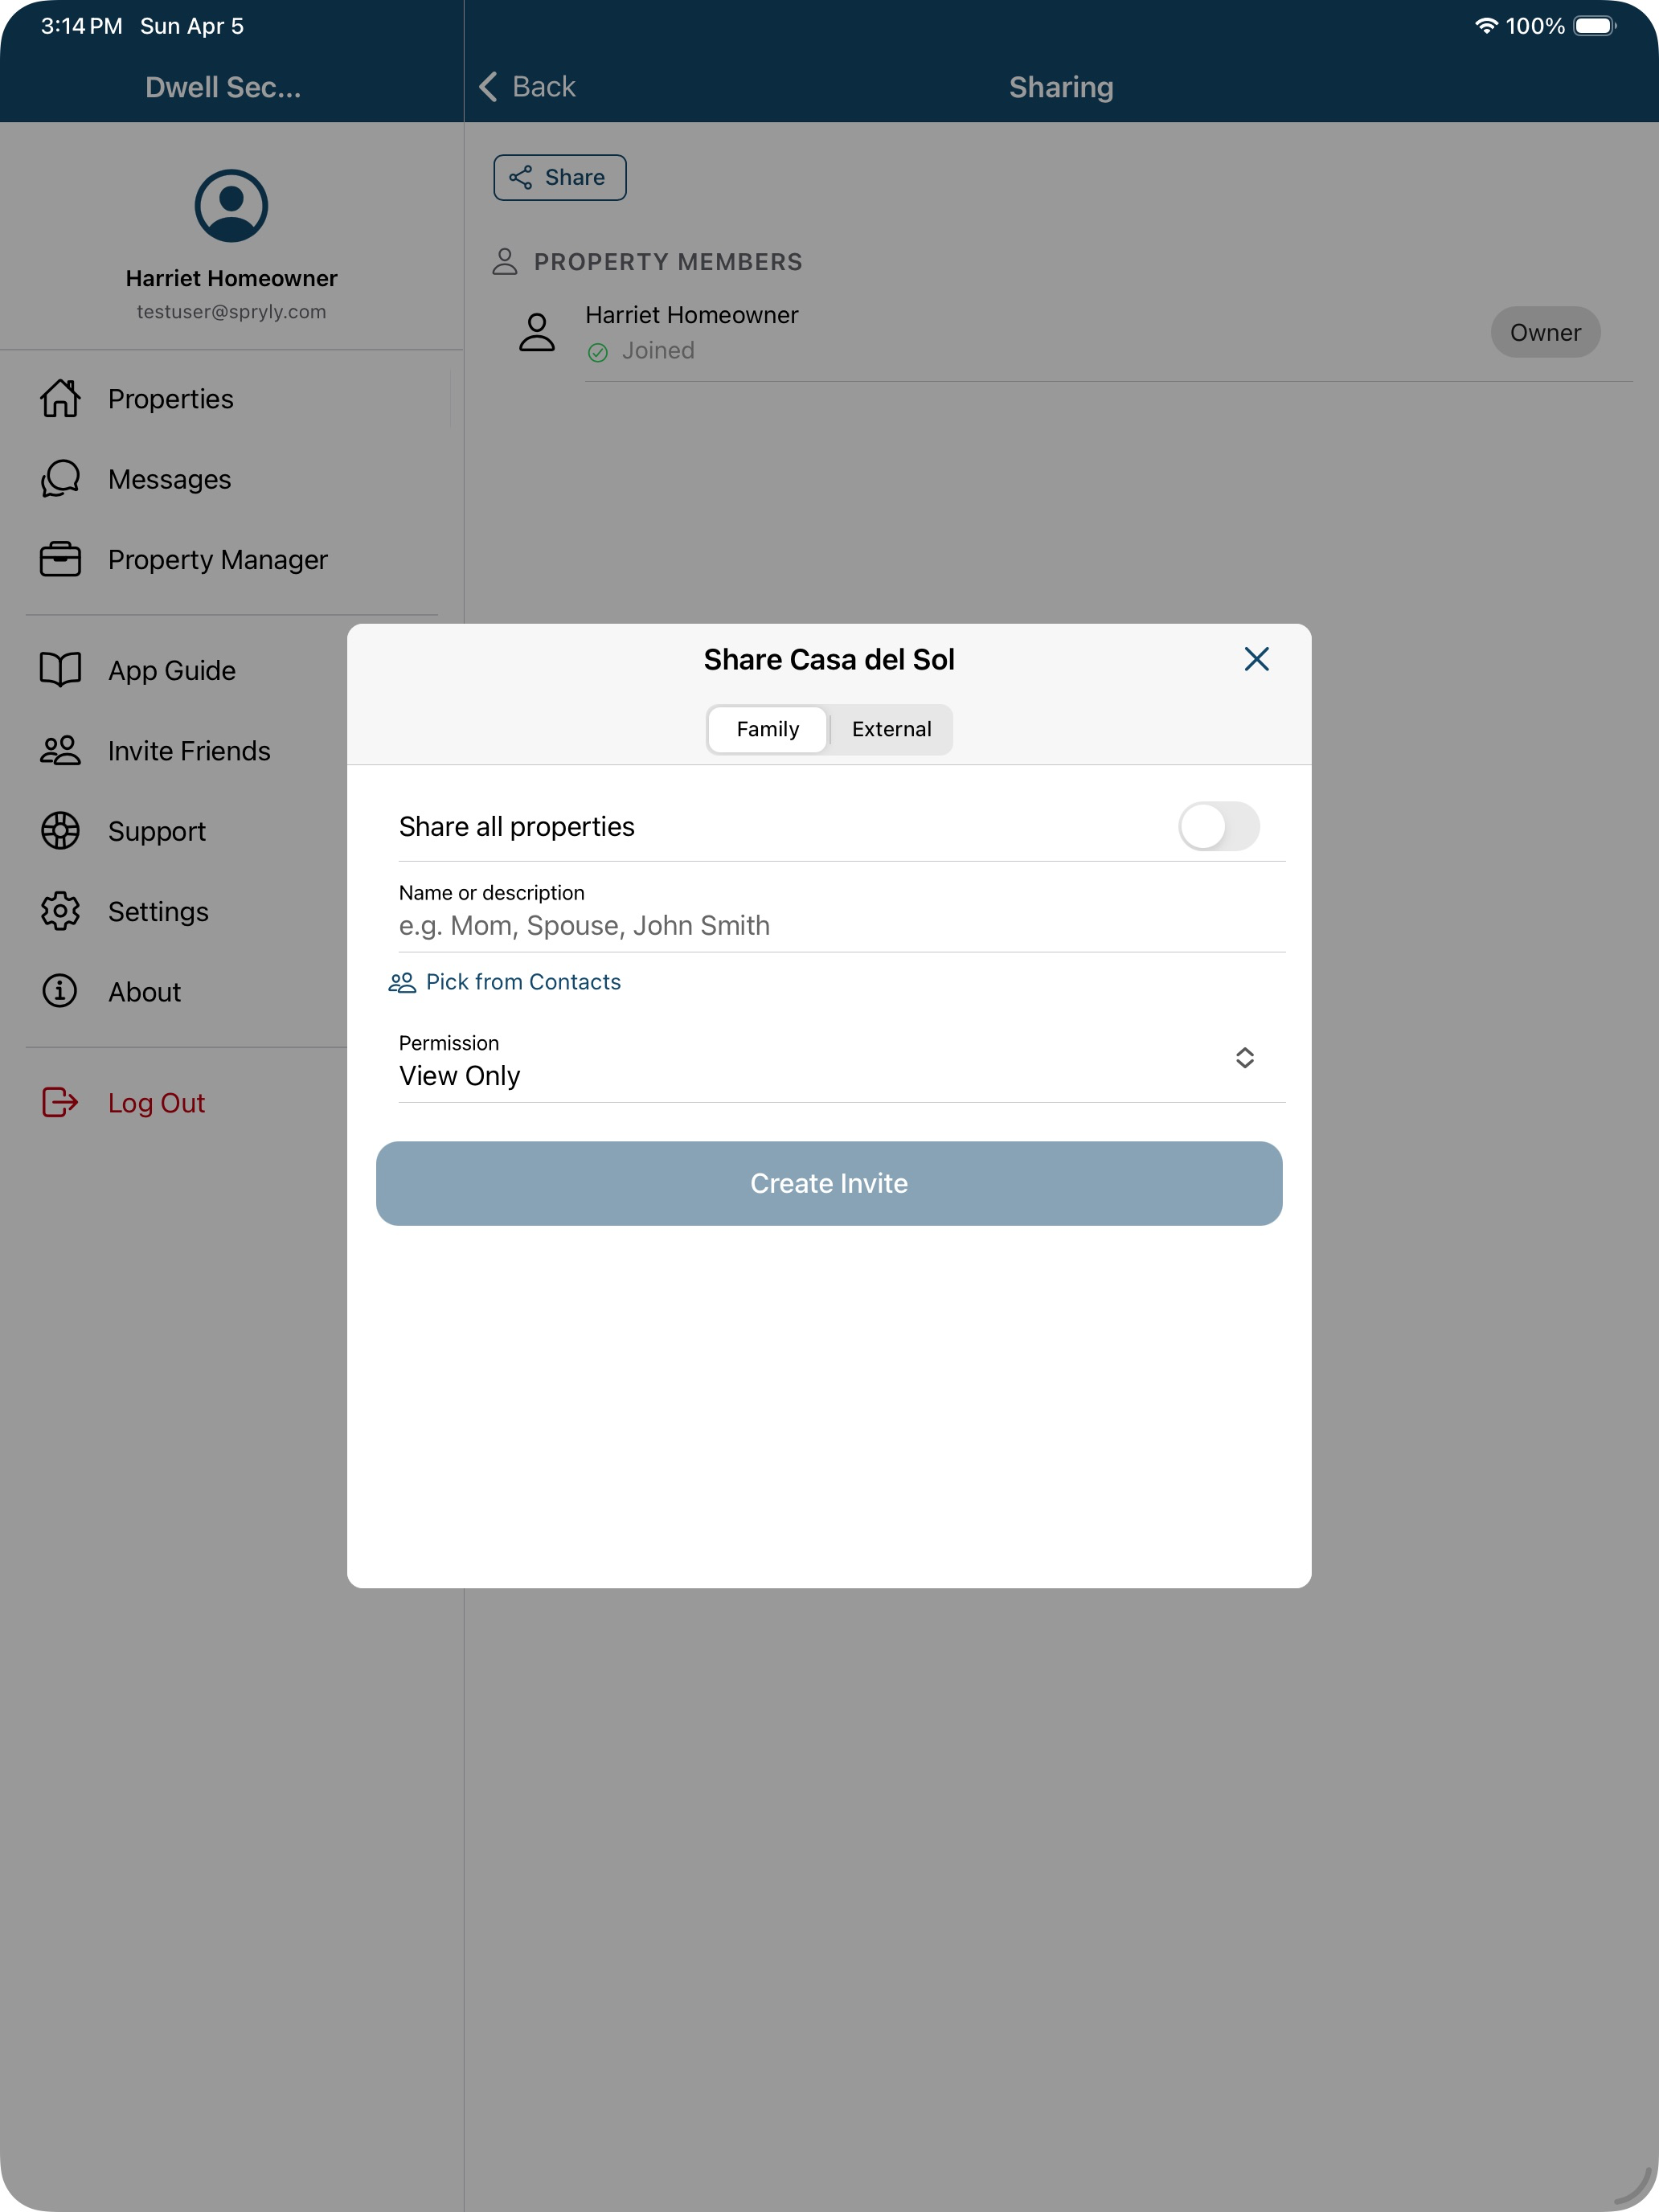Click the Wi-Fi status icon
This screenshot has width=1659, height=2212.
click(1486, 26)
